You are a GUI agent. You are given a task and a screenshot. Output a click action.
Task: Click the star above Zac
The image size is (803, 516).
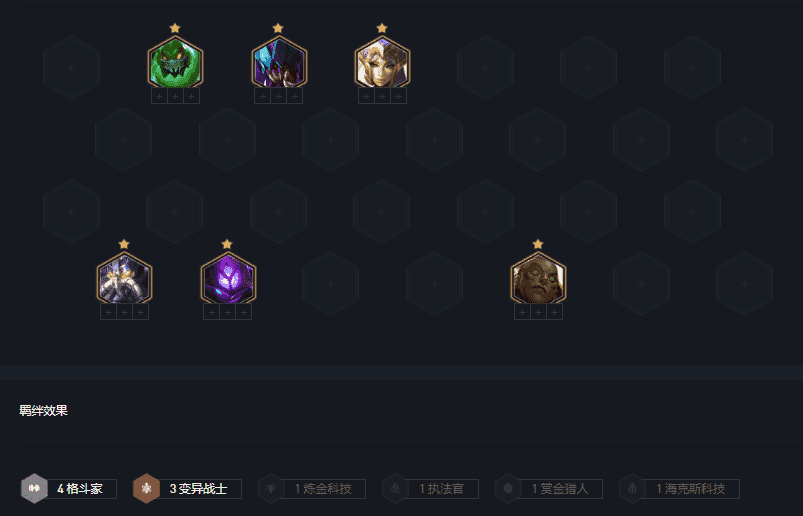[175, 28]
